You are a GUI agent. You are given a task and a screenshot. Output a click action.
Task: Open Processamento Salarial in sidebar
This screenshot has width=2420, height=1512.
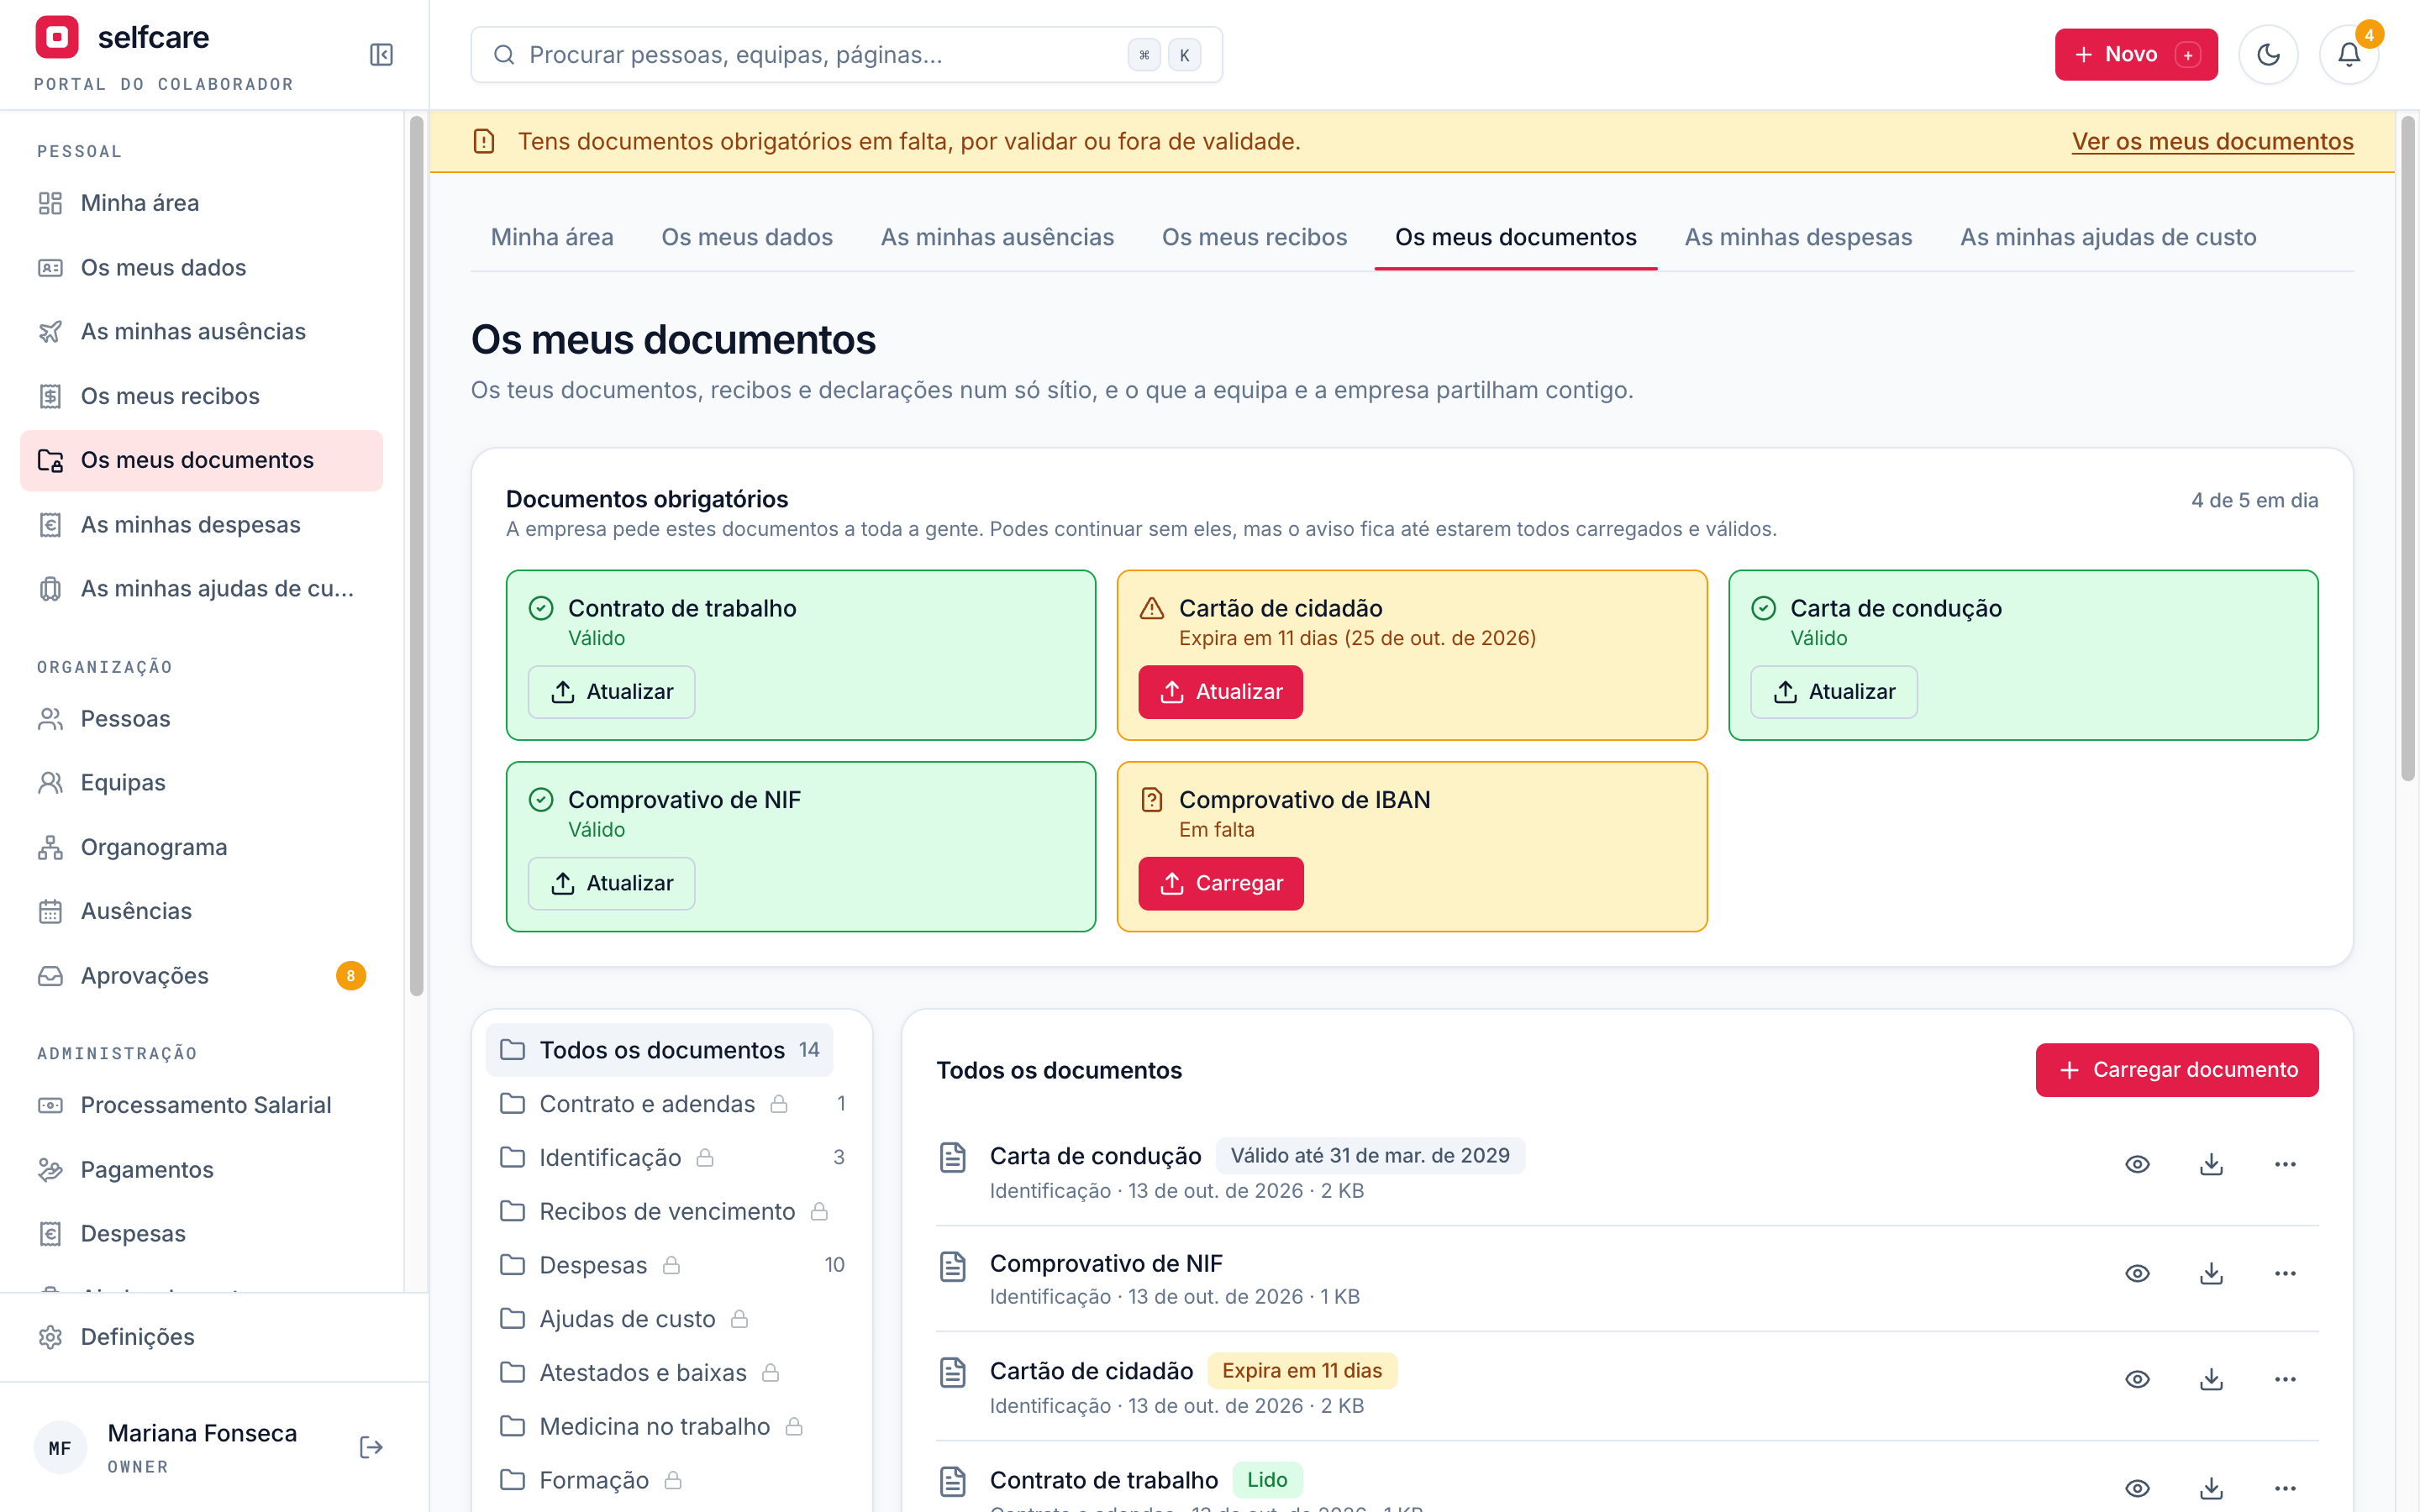point(201,1105)
